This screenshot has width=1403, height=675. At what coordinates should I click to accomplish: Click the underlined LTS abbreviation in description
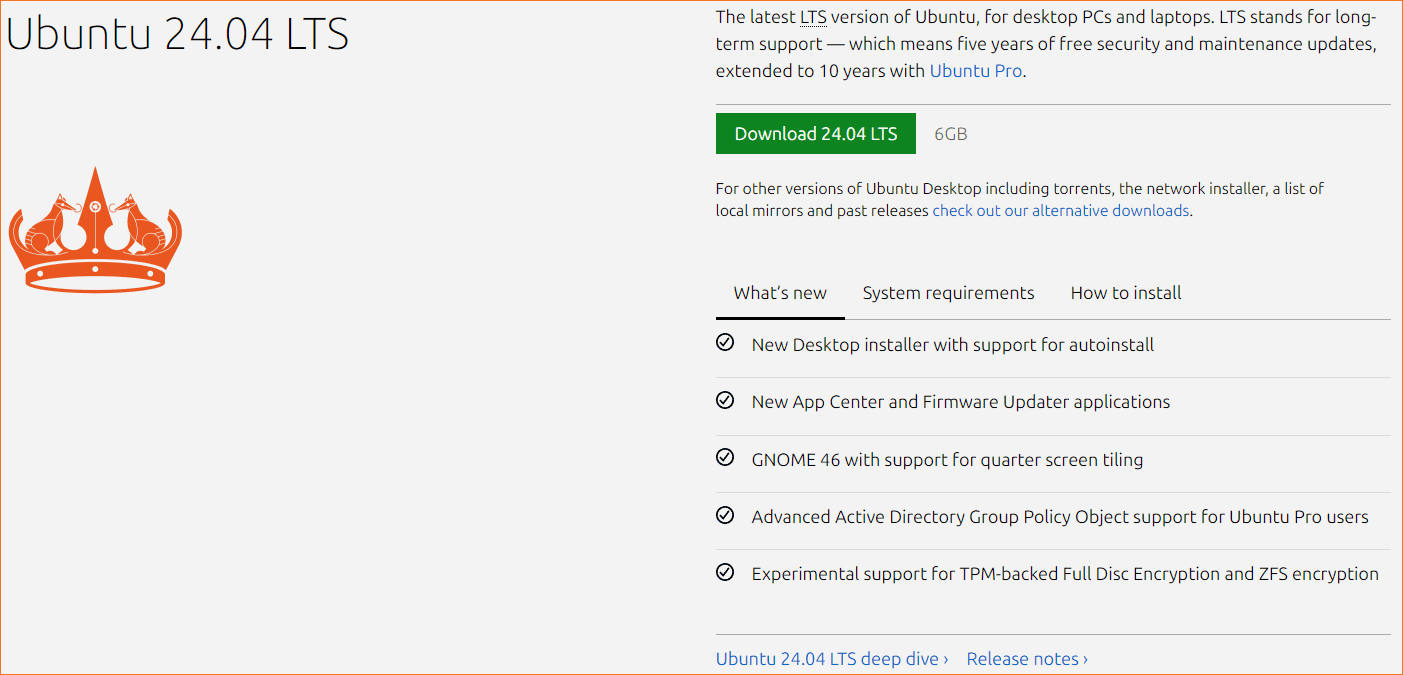coord(813,18)
